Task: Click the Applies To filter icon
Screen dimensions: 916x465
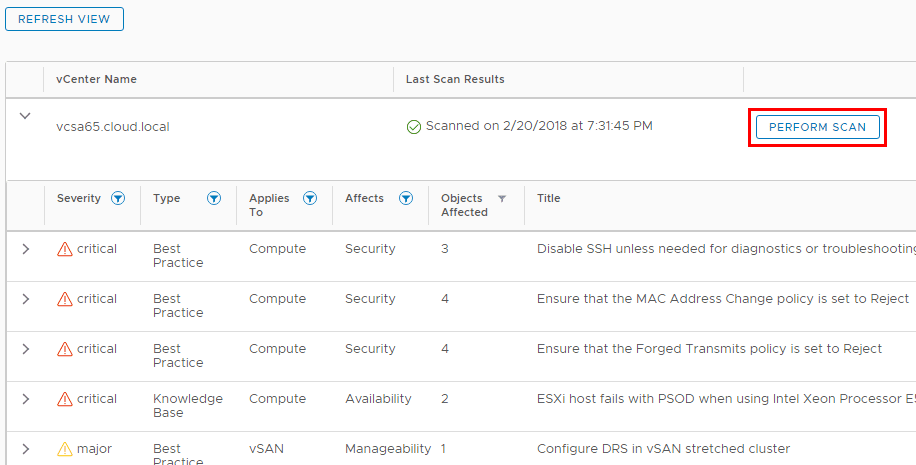Action: (310, 199)
